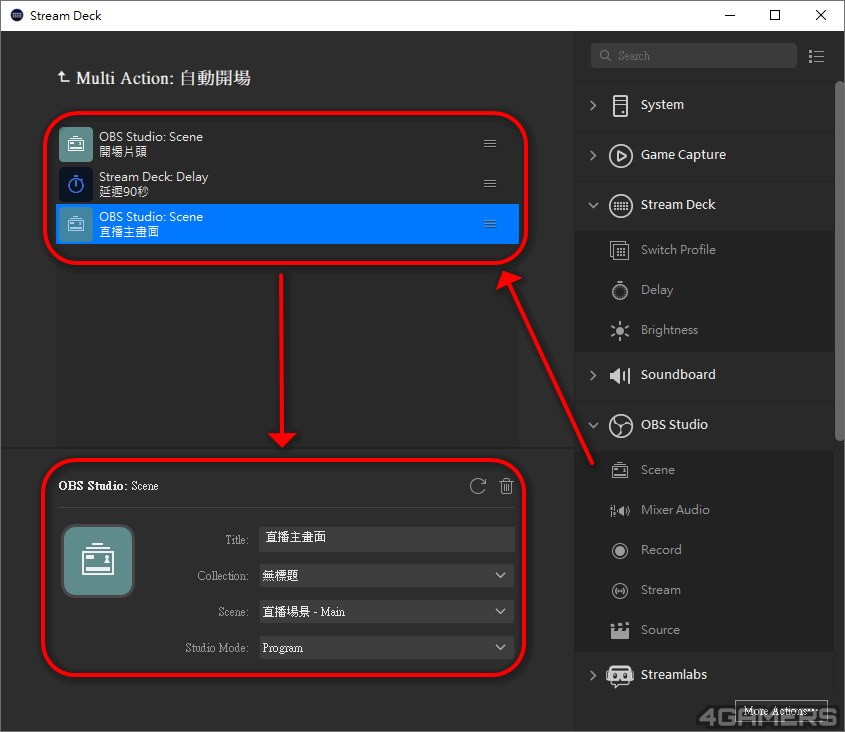Click the Multi Action: 自動開場 title

(163, 78)
